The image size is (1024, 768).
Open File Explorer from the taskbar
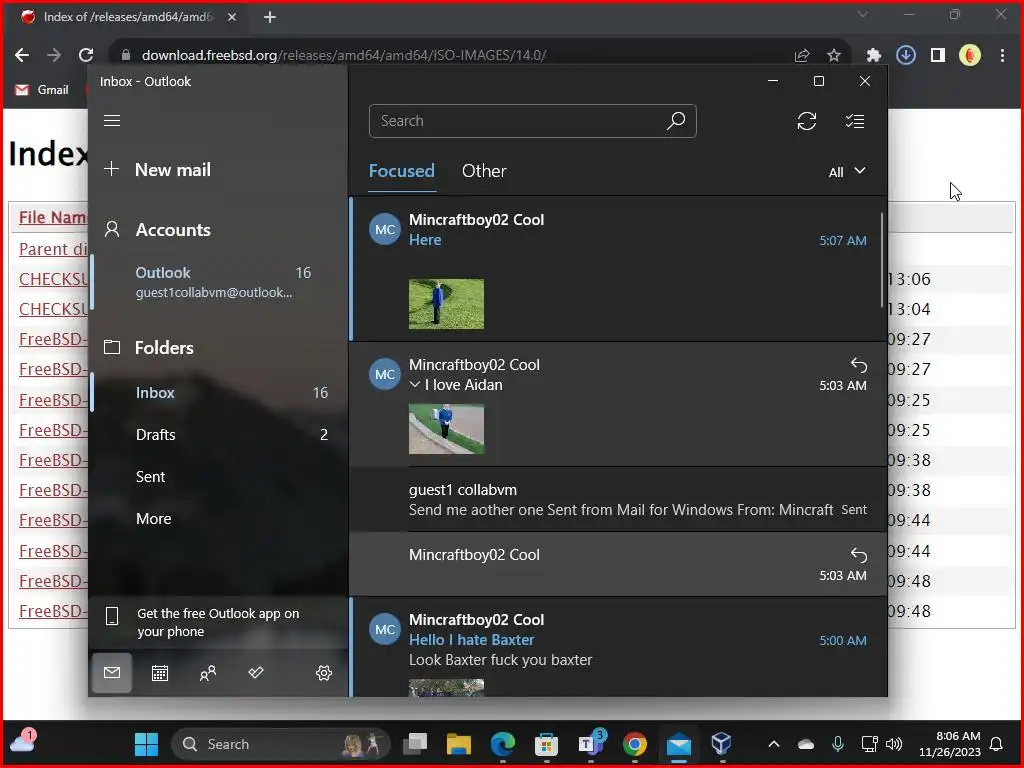coord(458,744)
